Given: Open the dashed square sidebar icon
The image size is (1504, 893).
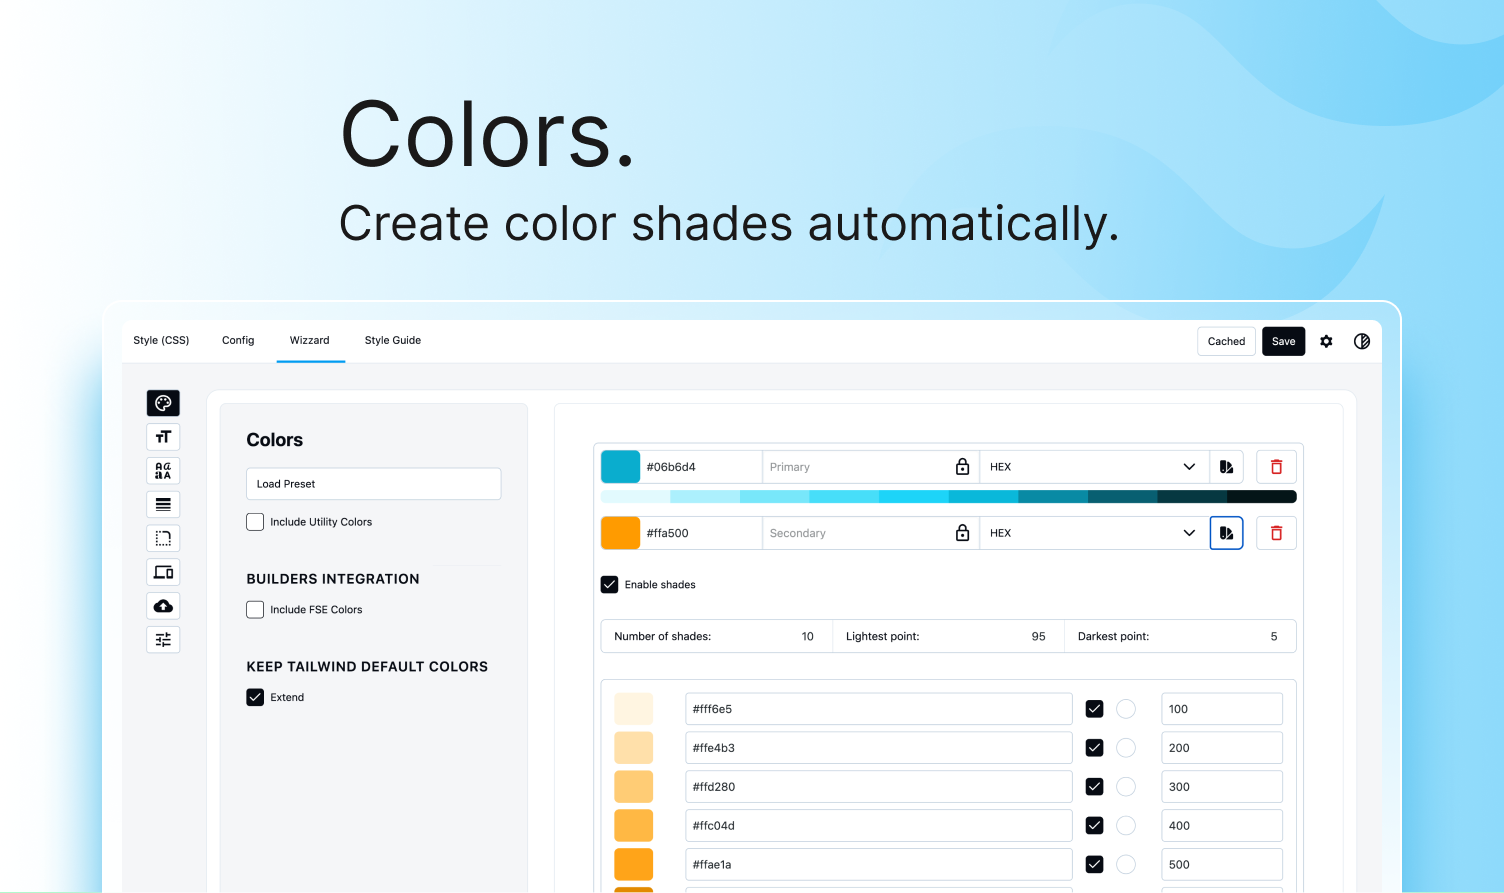Looking at the screenshot, I should coord(163,538).
